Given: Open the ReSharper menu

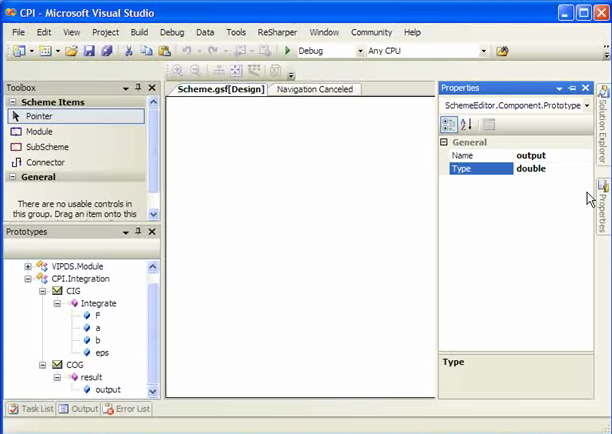Looking at the screenshot, I should click(x=277, y=32).
